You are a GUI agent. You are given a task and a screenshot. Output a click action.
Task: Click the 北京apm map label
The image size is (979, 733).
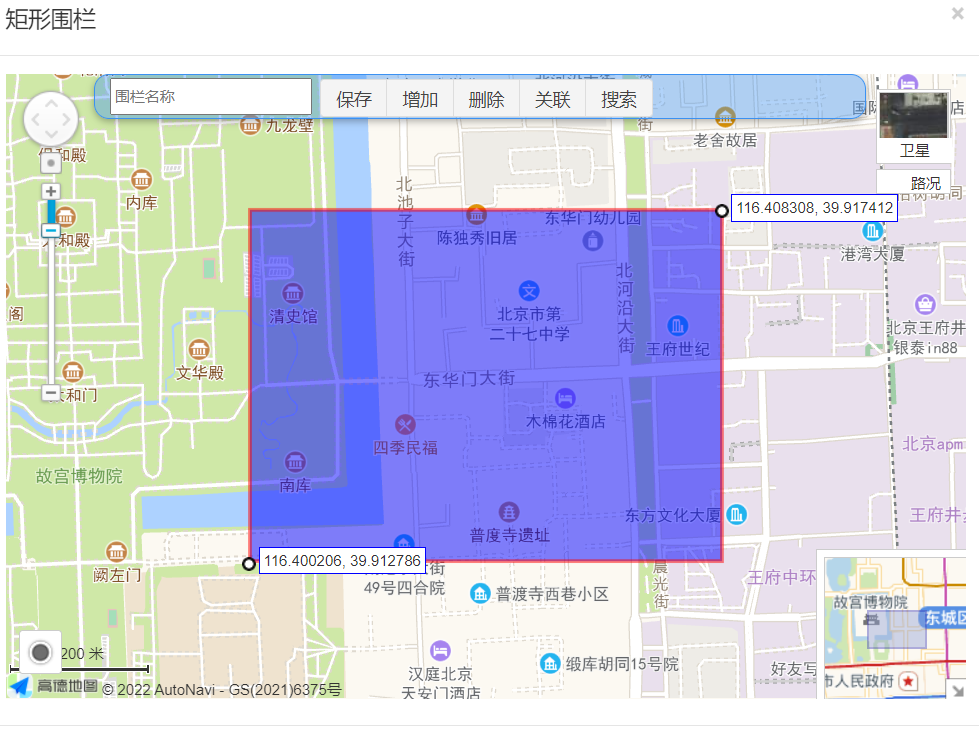[932, 444]
